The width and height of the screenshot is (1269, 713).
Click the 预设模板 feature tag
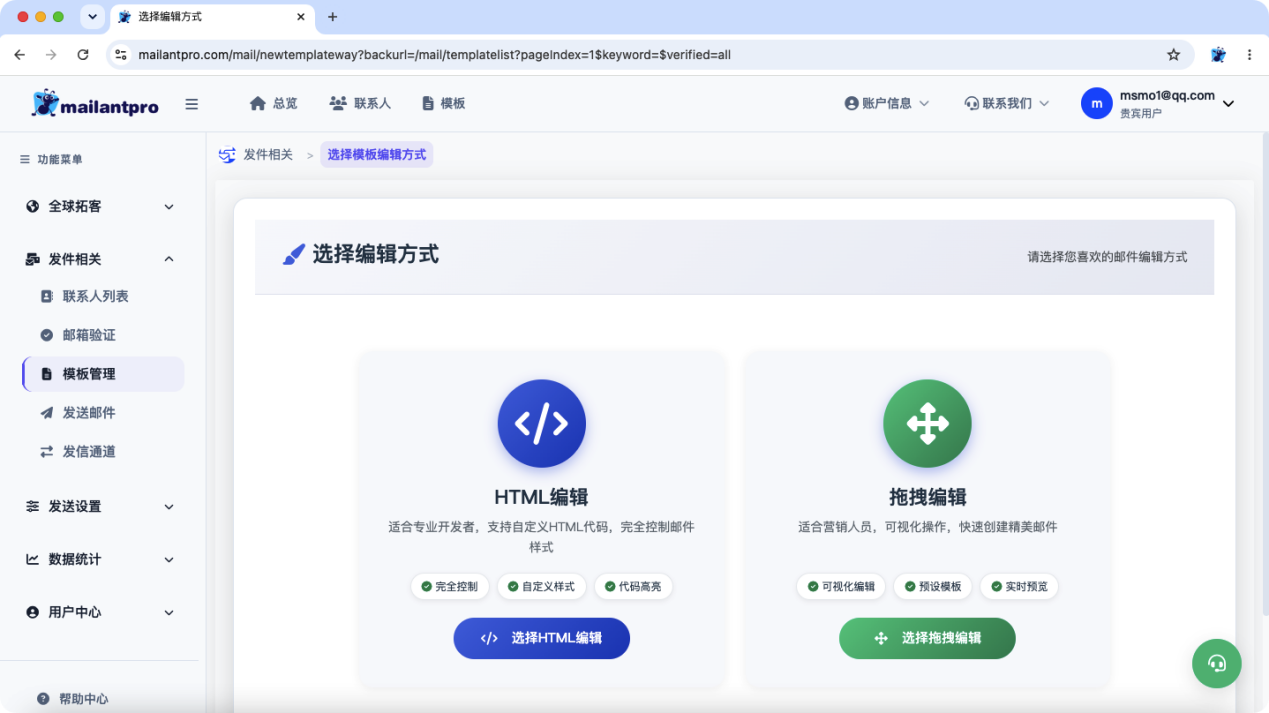click(933, 586)
